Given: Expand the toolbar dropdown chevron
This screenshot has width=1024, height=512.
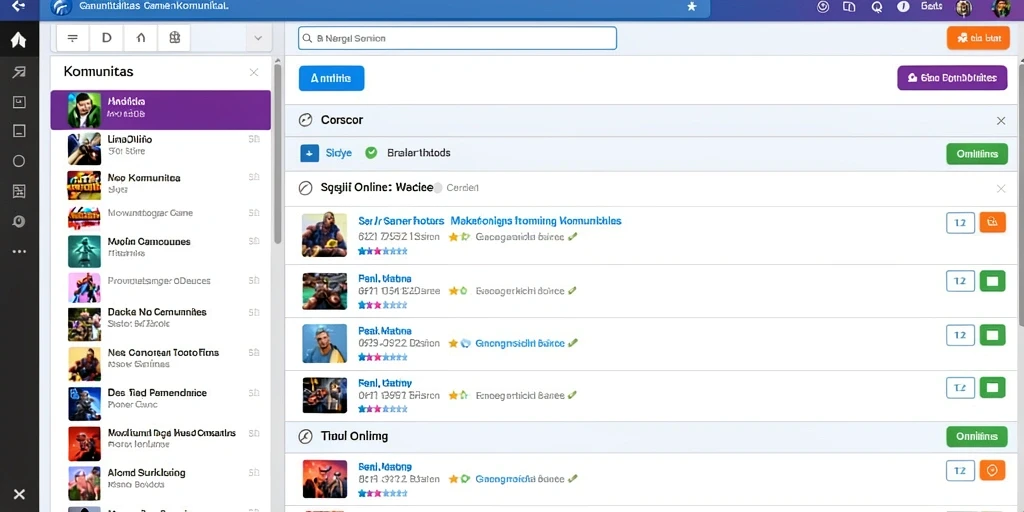Looking at the screenshot, I should pyautogui.click(x=258, y=39).
